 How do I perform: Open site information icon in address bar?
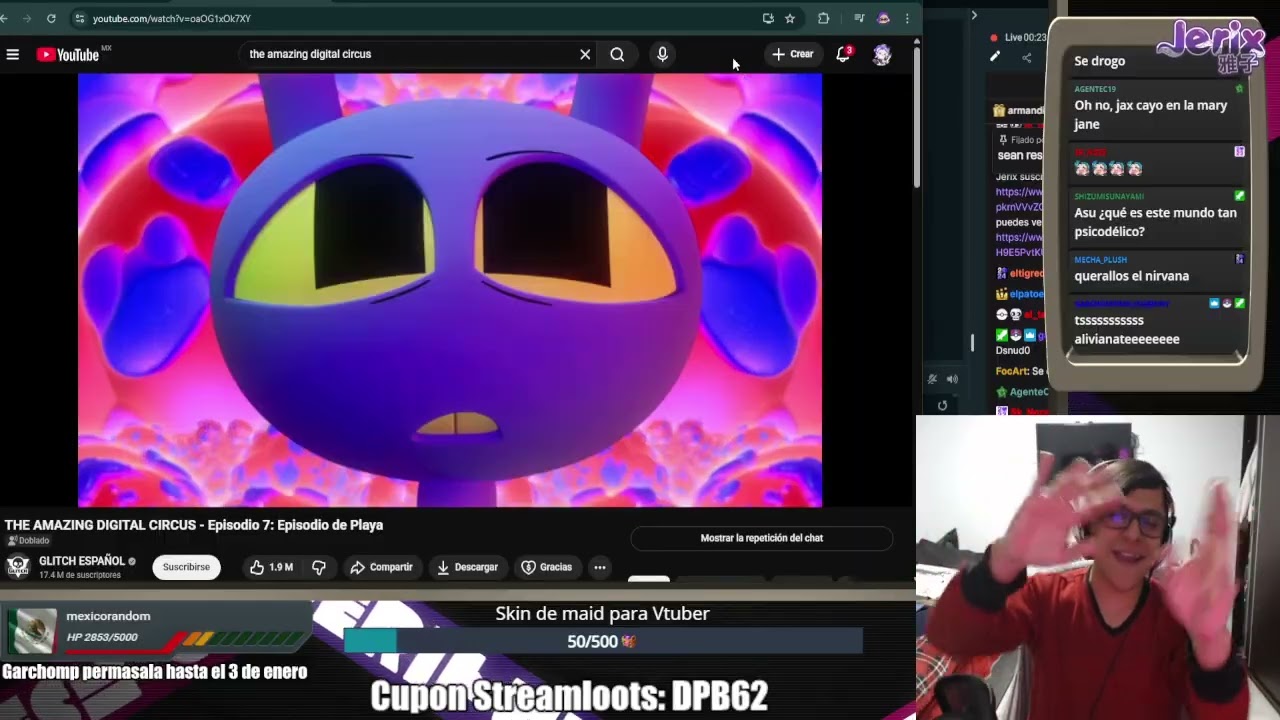pos(79,18)
